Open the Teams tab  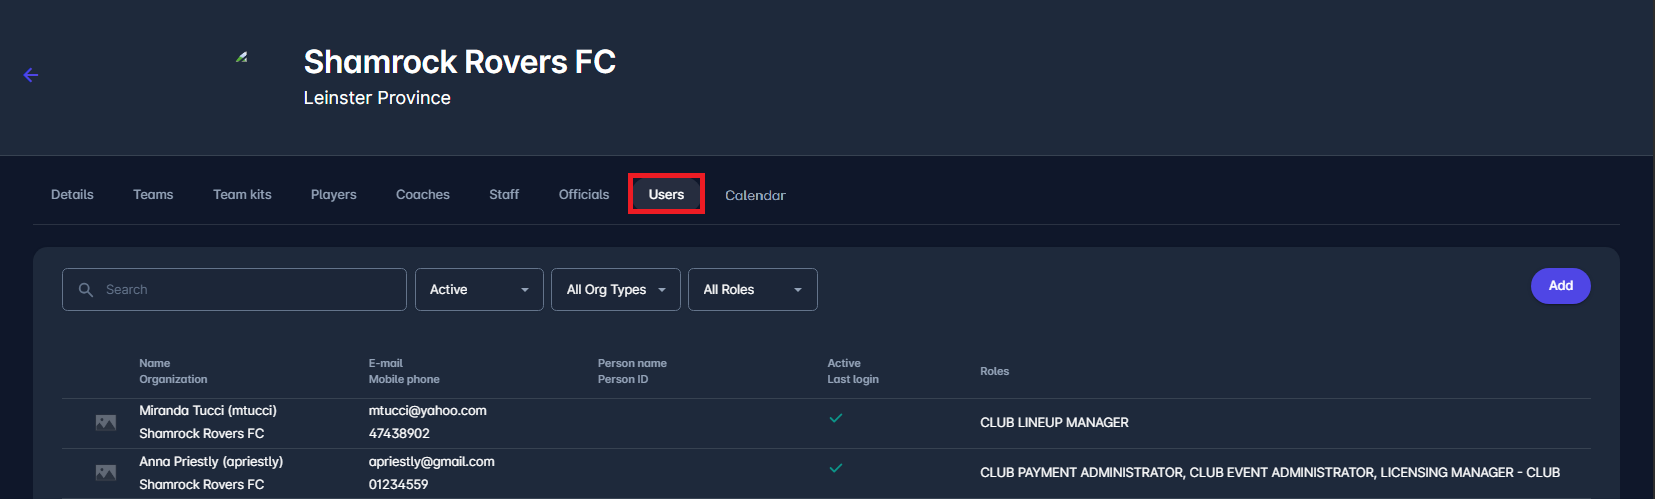click(x=153, y=195)
